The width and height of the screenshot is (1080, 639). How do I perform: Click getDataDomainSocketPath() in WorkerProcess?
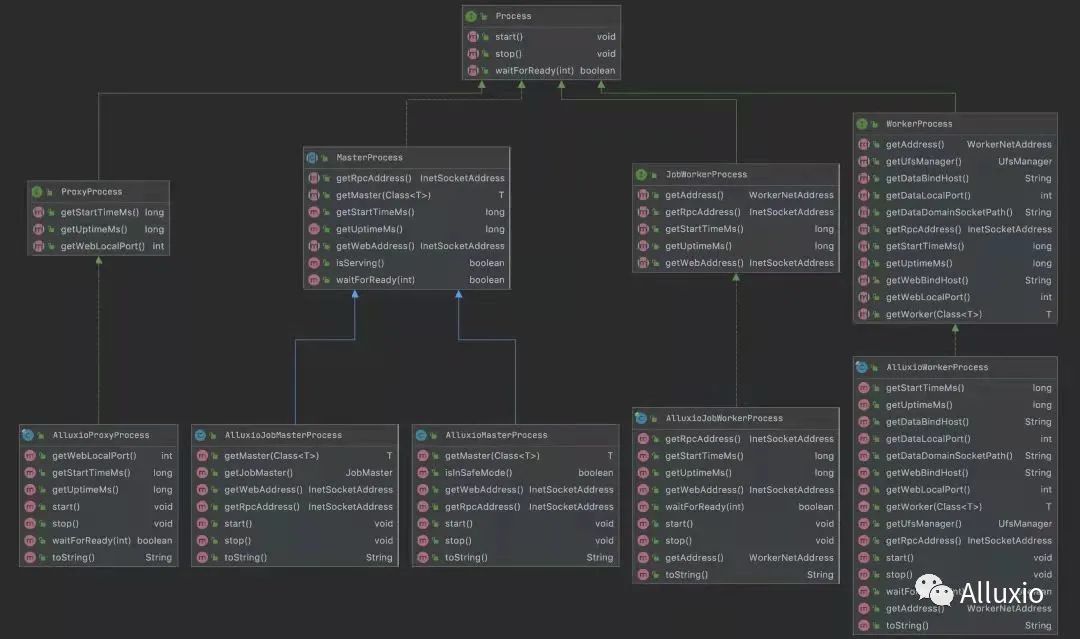[x=949, y=212]
